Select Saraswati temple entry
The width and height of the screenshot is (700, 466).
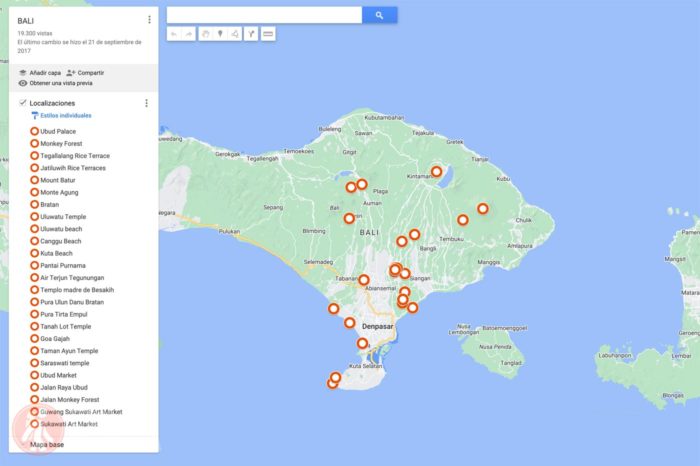coord(59,363)
